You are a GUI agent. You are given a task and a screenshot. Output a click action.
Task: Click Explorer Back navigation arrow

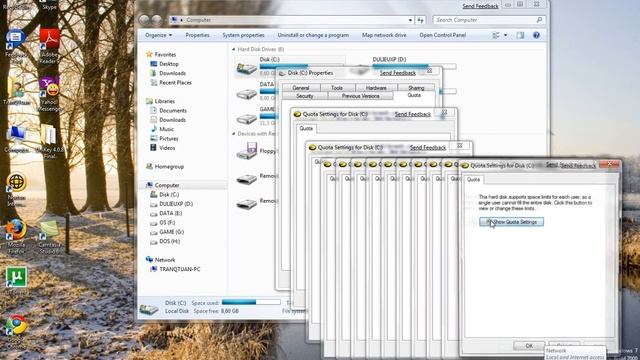144,20
